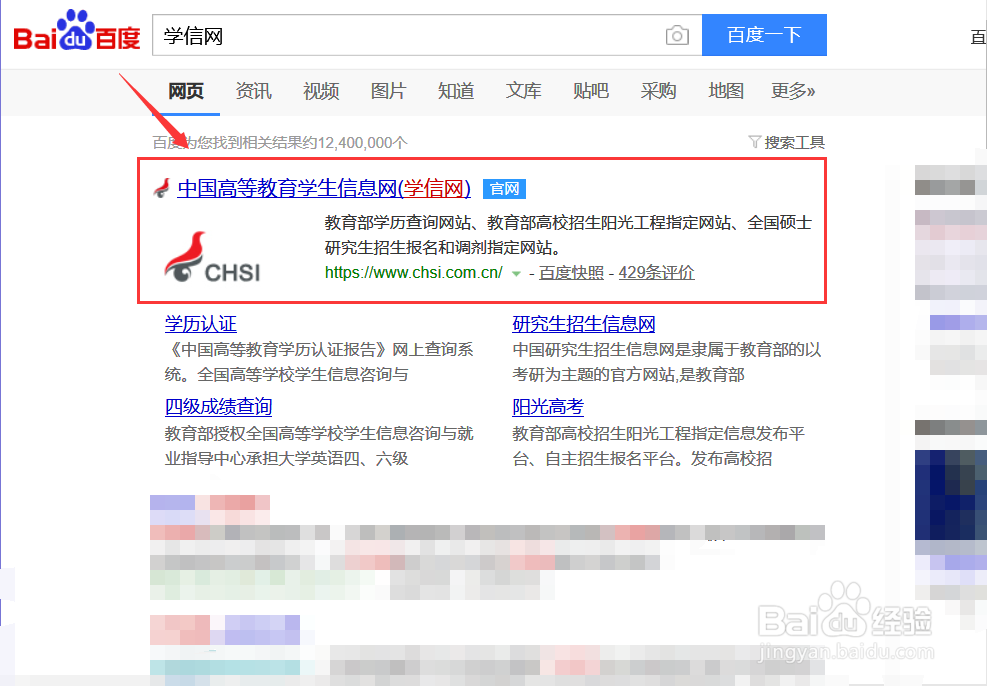The width and height of the screenshot is (987, 686).
Task: Open the 学历认证 sublink
Action: coord(201,324)
